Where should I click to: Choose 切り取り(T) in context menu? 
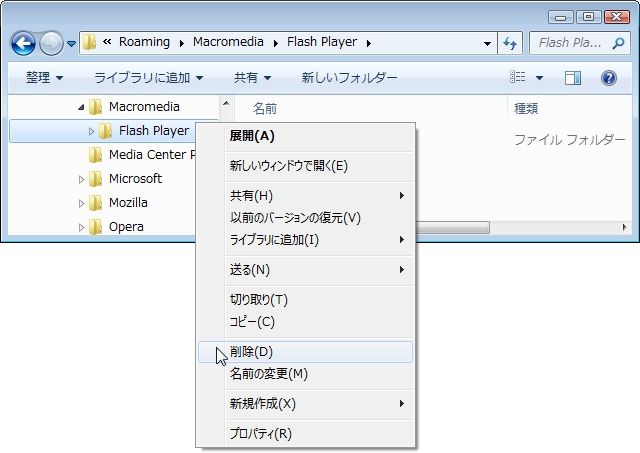coord(305,300)
